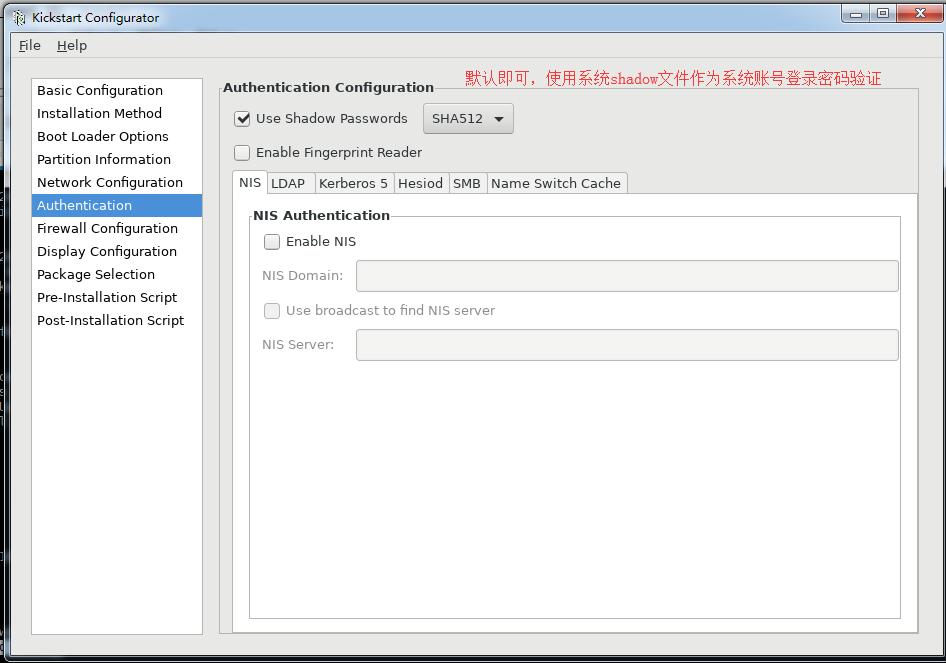This screenshot has width=946, height=663.
Task: Switch to the SMB tab
Action: pyautogui.click(x=467, y=183)
